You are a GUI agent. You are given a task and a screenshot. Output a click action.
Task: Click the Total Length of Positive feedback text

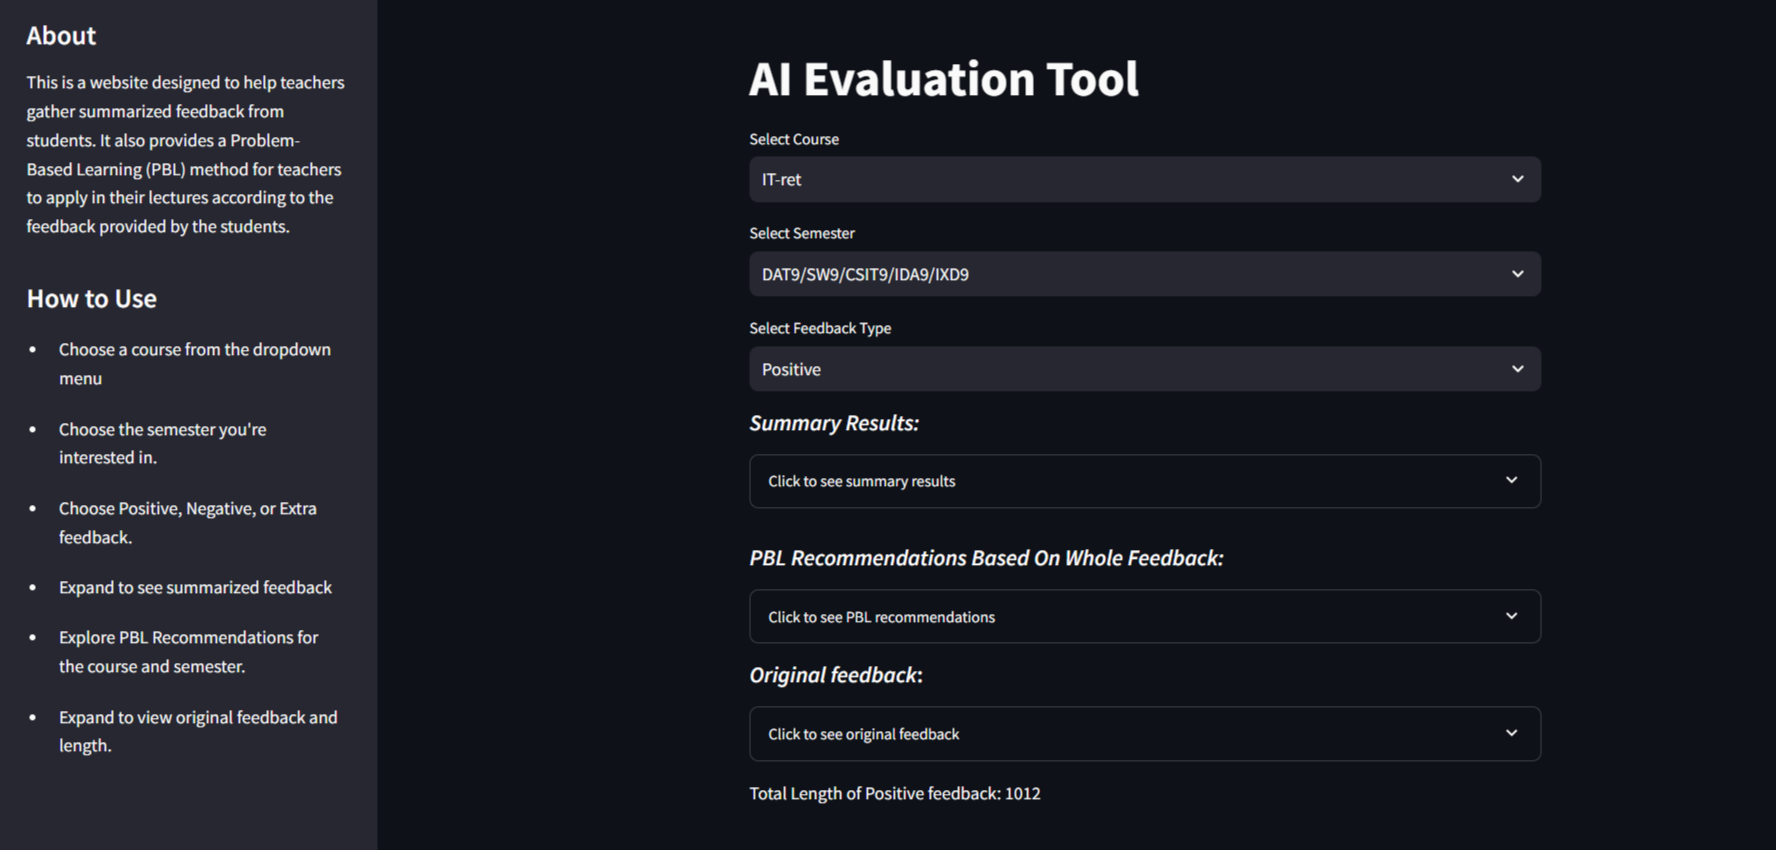895,793
